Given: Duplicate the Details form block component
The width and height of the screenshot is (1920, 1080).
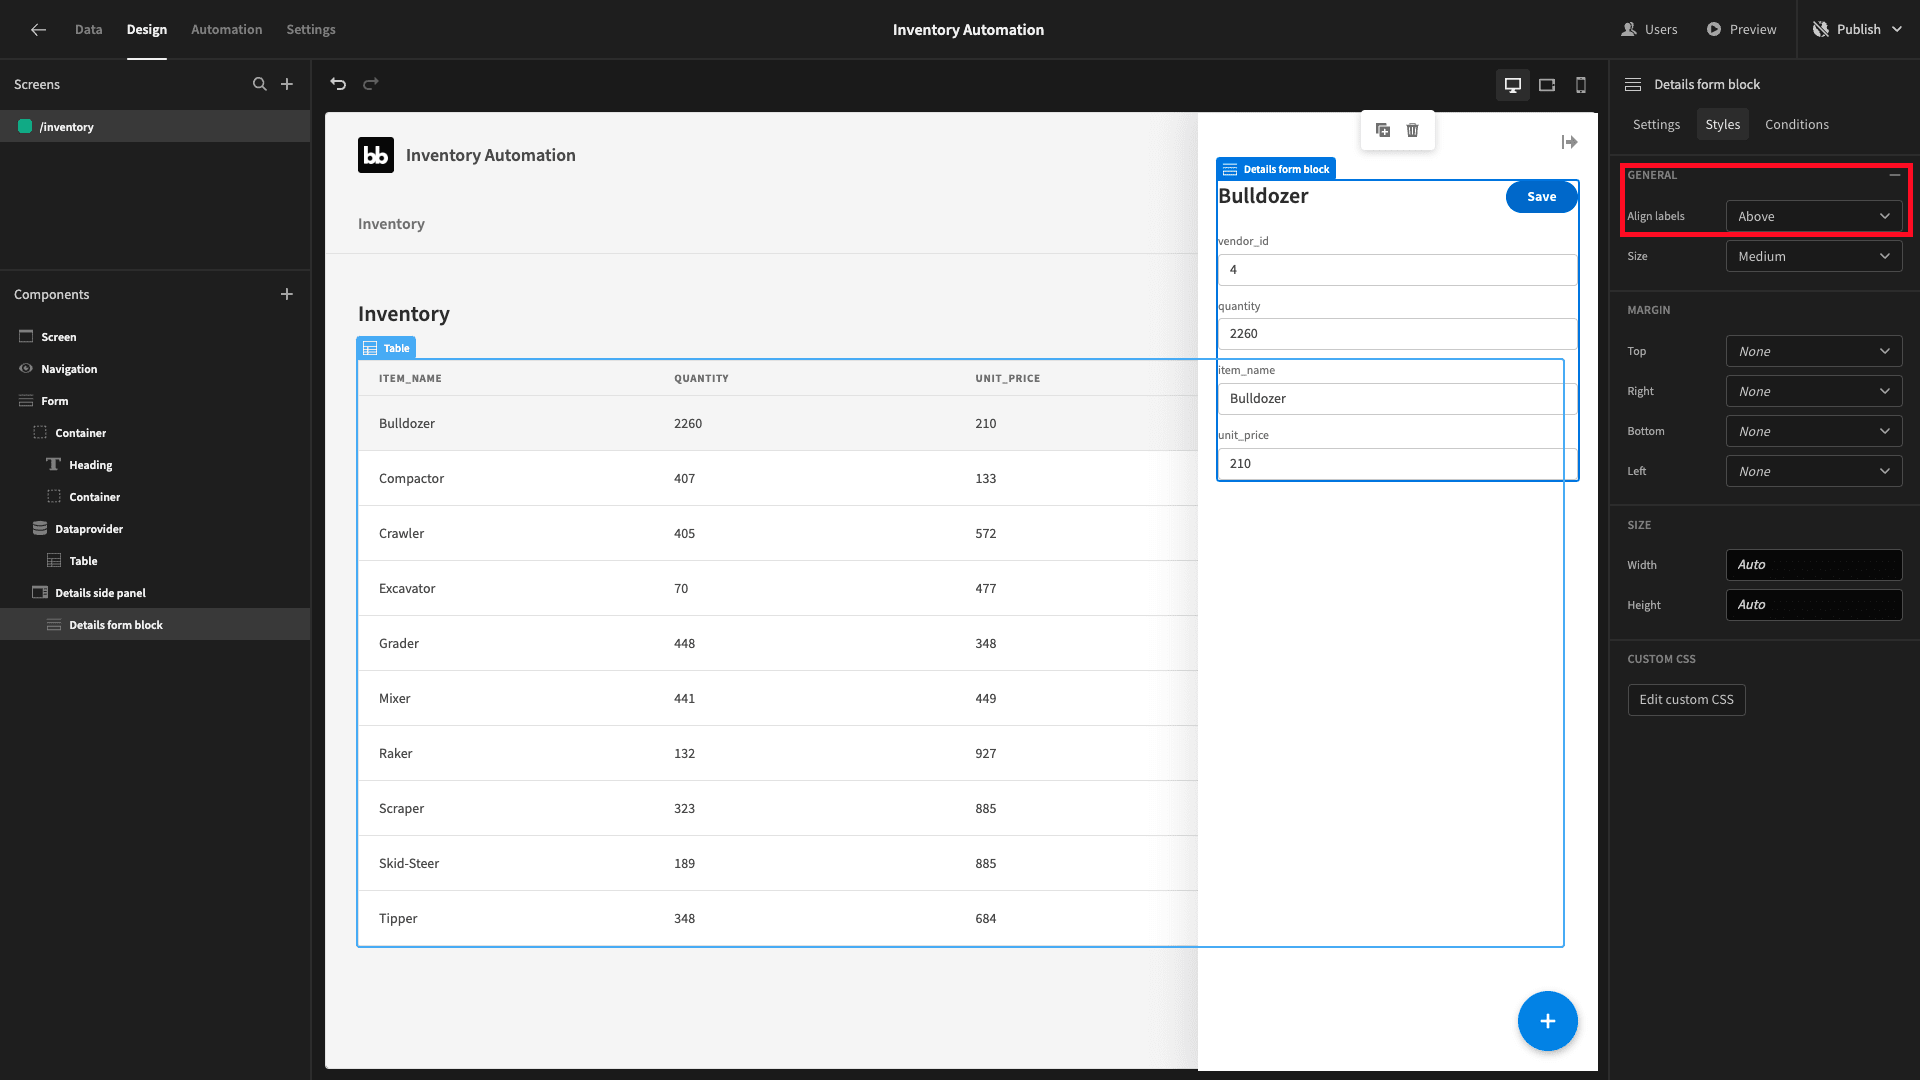Looking at the screenshot, I should (x=1383, y=130).
